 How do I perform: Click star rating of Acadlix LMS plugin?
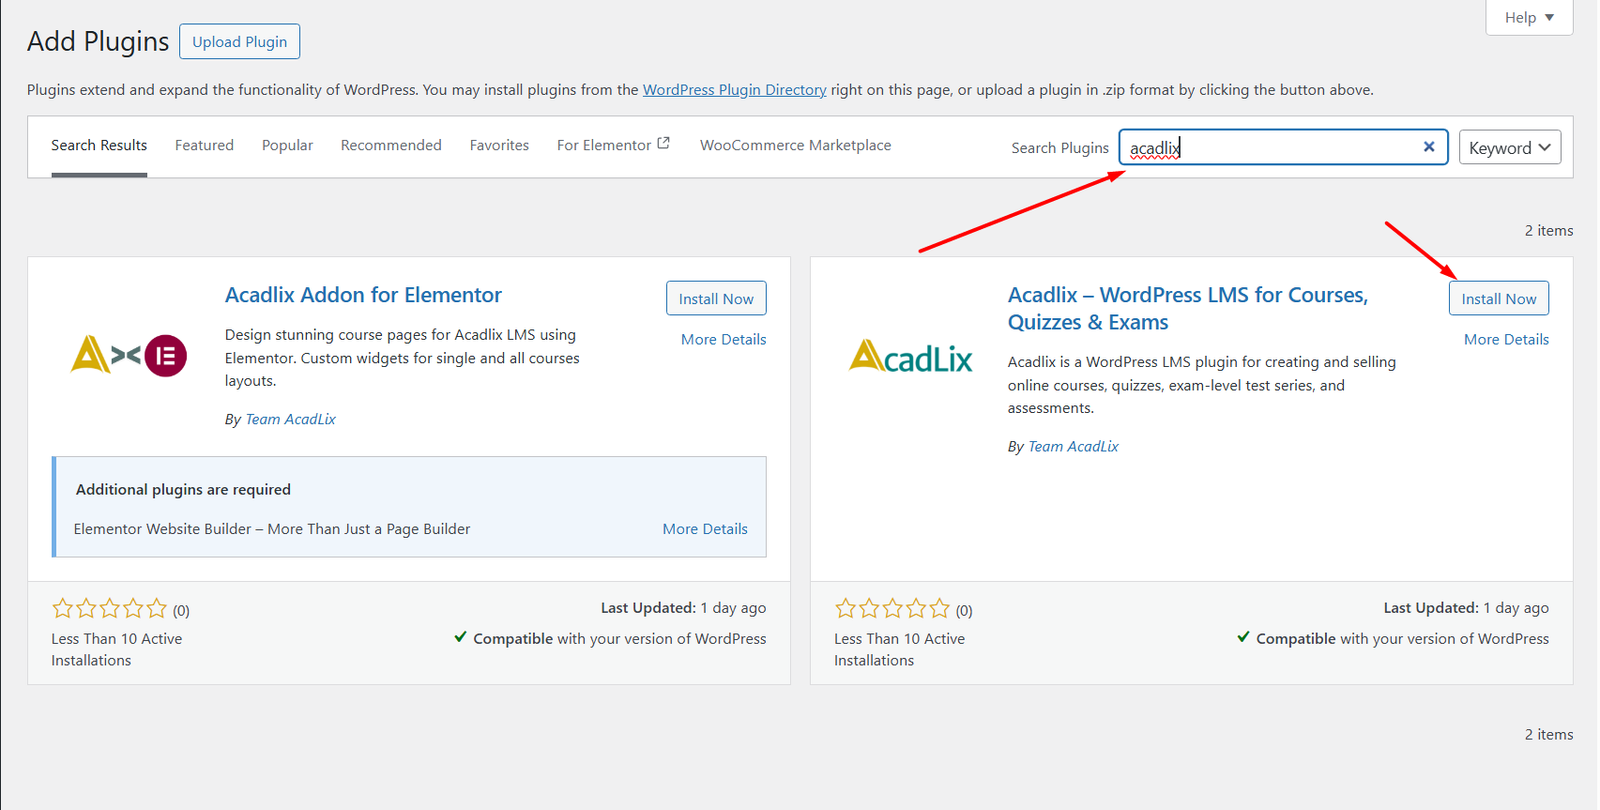coord(892,609)
